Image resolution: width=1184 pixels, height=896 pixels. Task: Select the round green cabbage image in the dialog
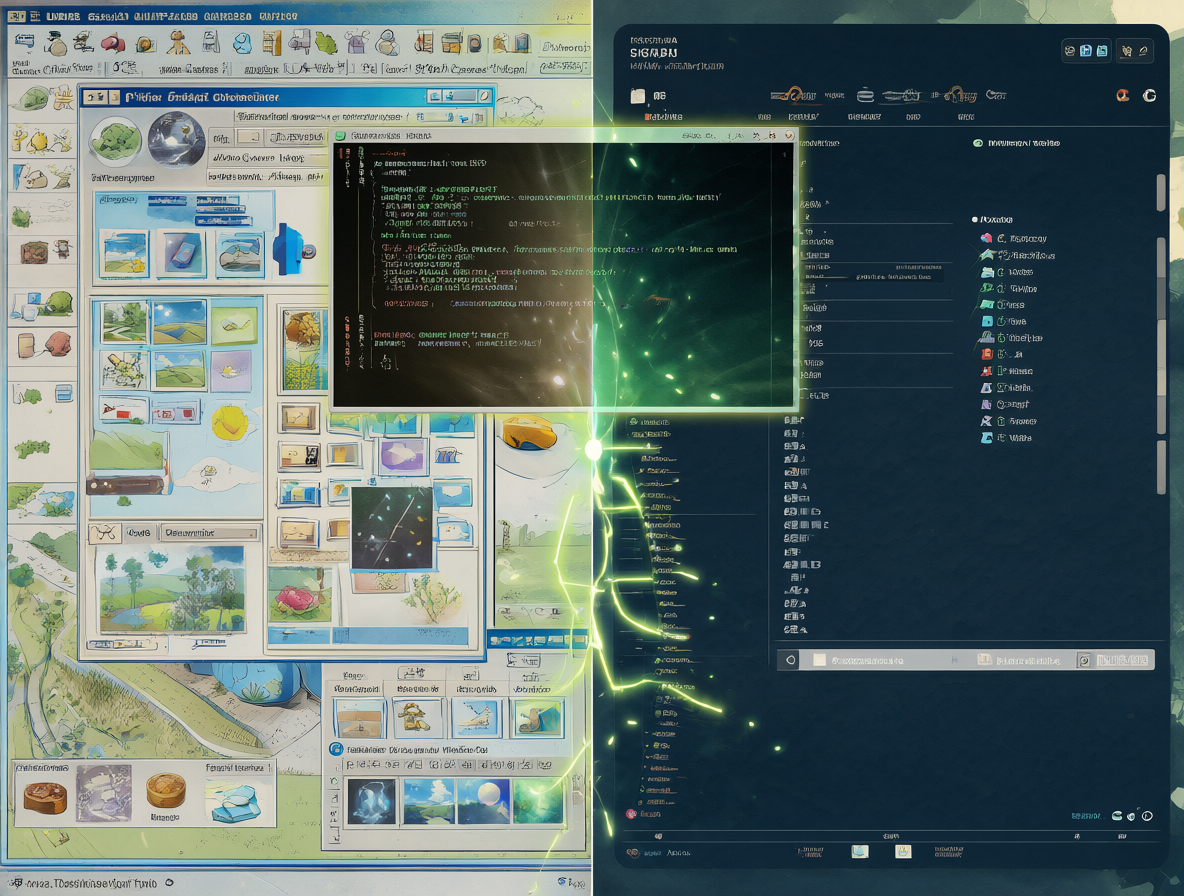116,142
